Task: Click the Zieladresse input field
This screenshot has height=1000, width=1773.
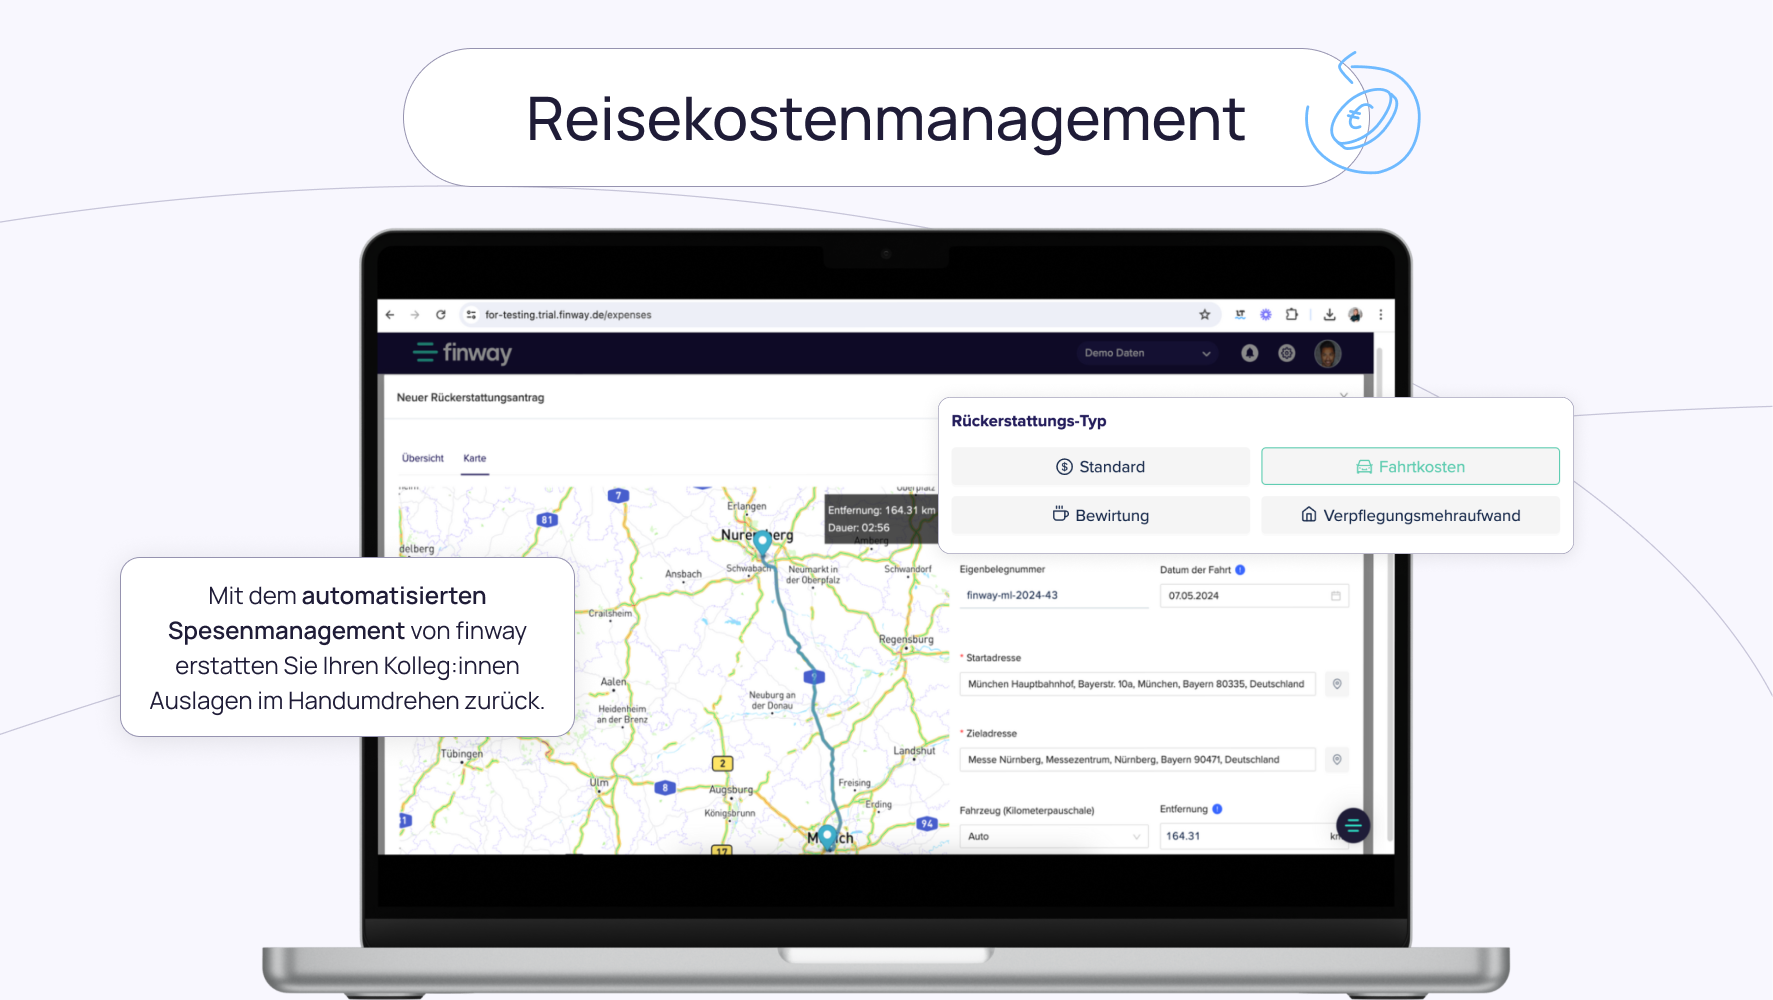Action: tap(1137, 760)
